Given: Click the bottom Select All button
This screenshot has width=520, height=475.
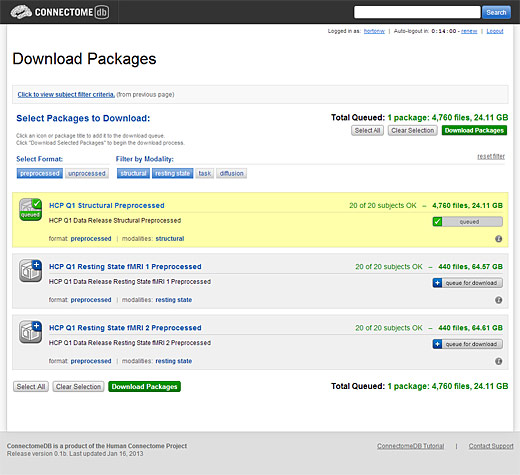Looking at the screenshot, I should click(31, 387).
